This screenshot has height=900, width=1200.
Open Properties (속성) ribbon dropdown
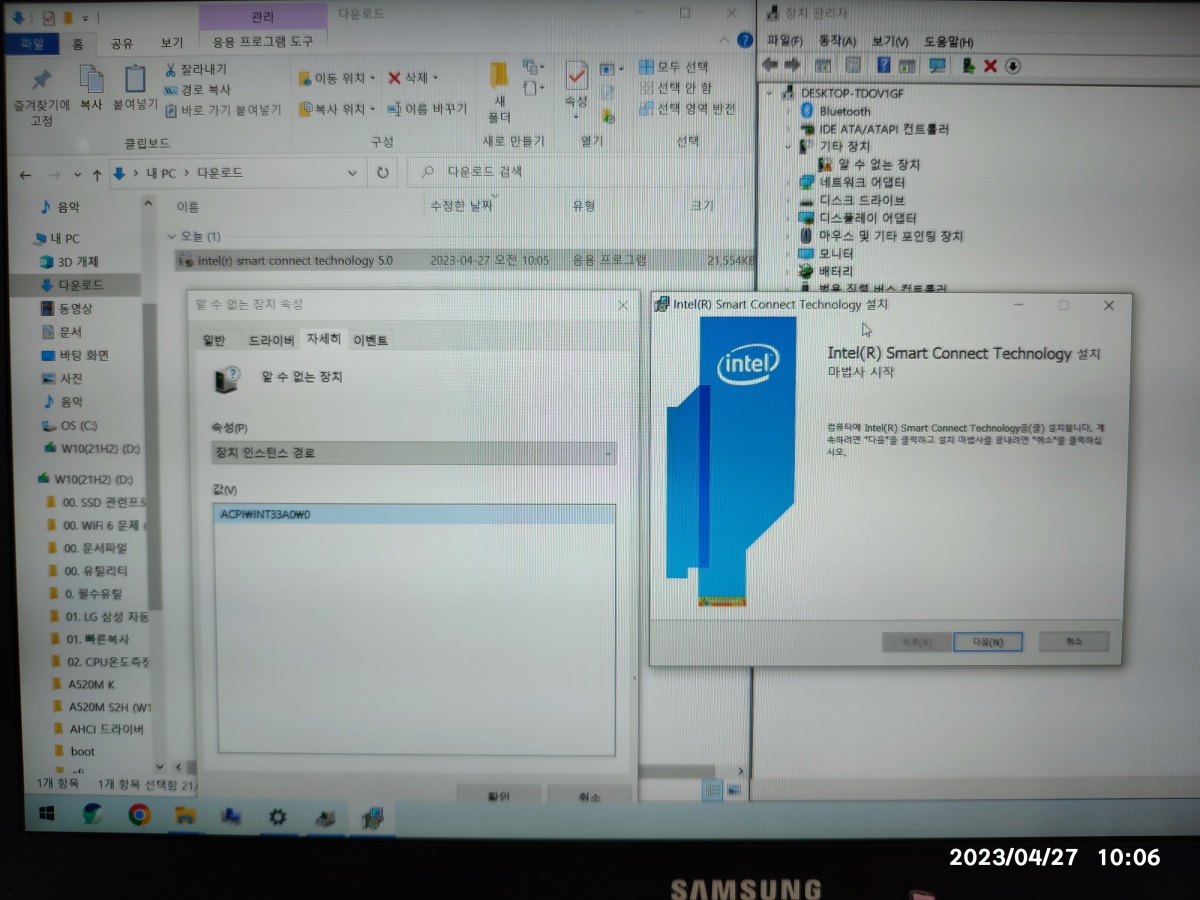(x=577, y=116)
